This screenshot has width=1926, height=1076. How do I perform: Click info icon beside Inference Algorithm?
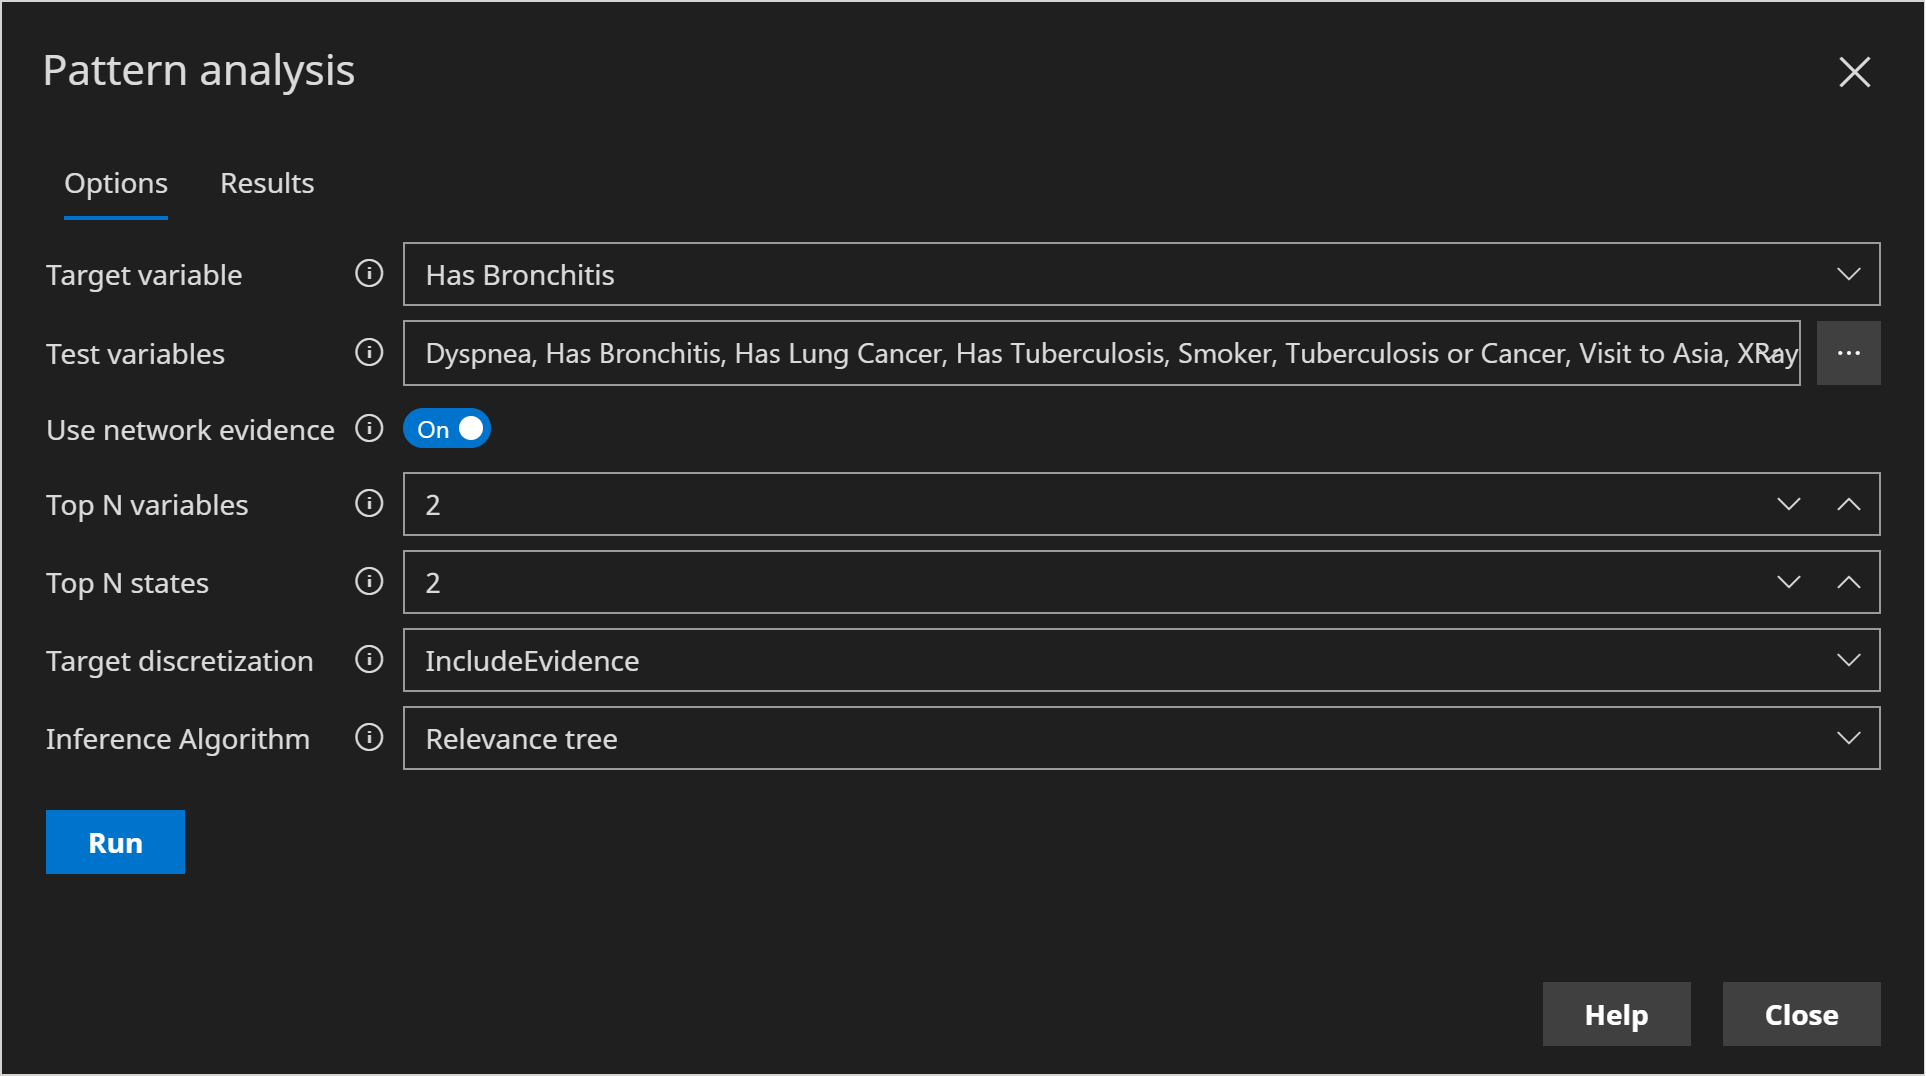(369, 738)
